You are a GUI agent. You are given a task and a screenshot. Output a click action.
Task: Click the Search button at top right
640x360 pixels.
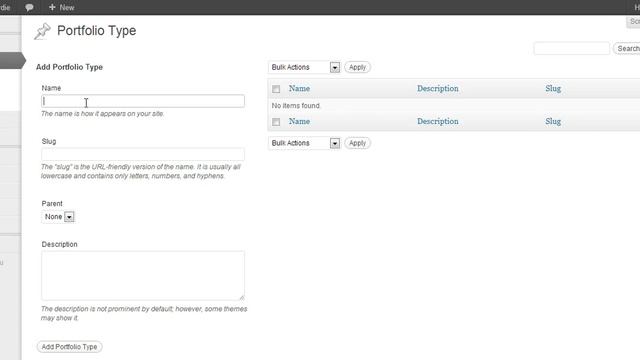click(627, 49)
